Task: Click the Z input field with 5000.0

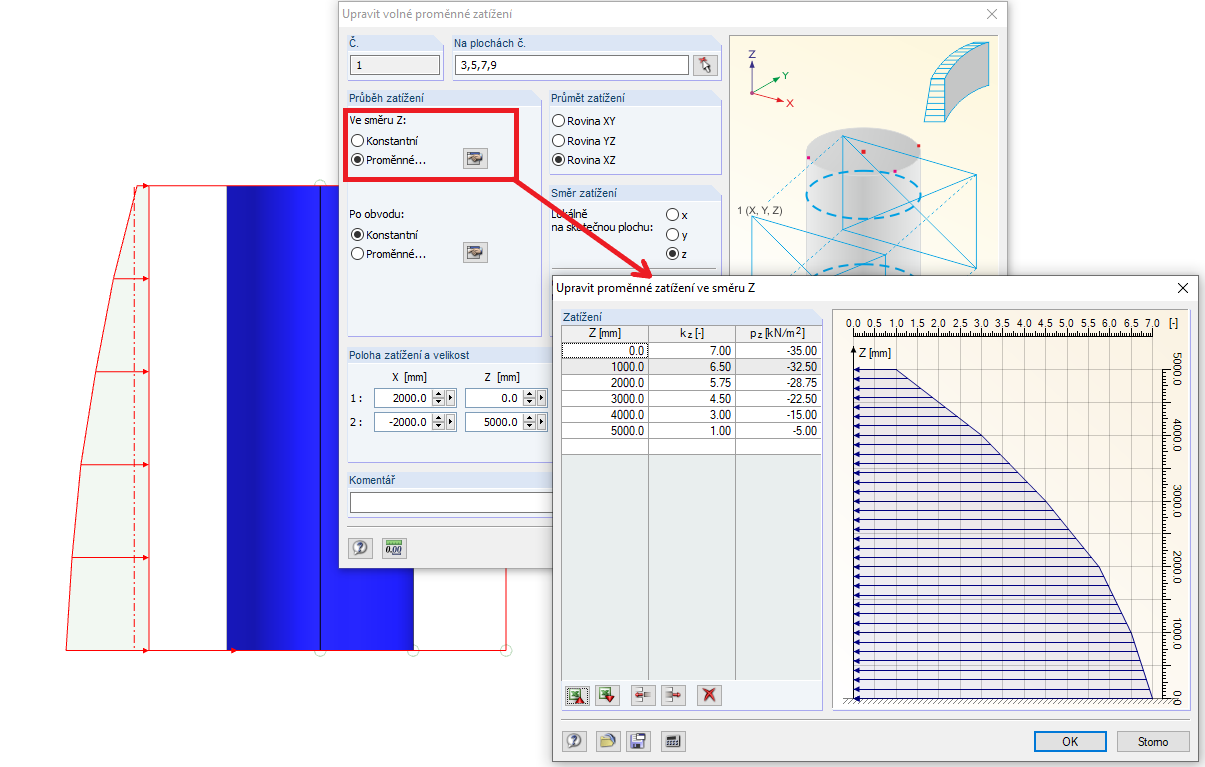Action: pos(493,422)
